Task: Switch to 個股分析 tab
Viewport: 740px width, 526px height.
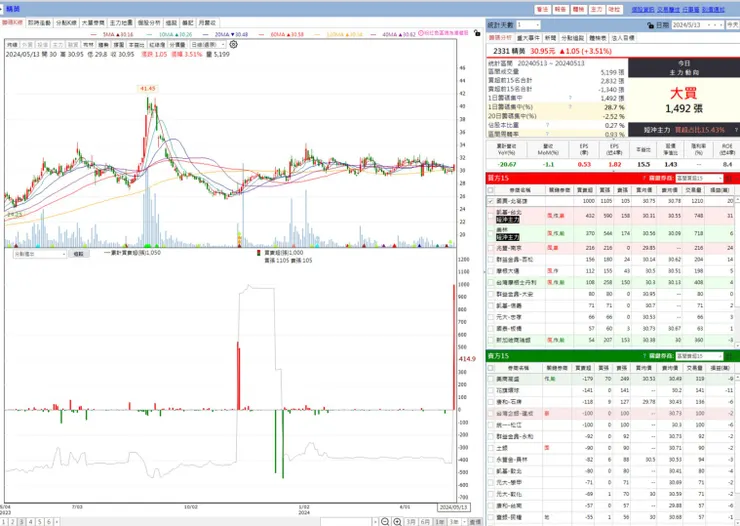Action: 149,23
